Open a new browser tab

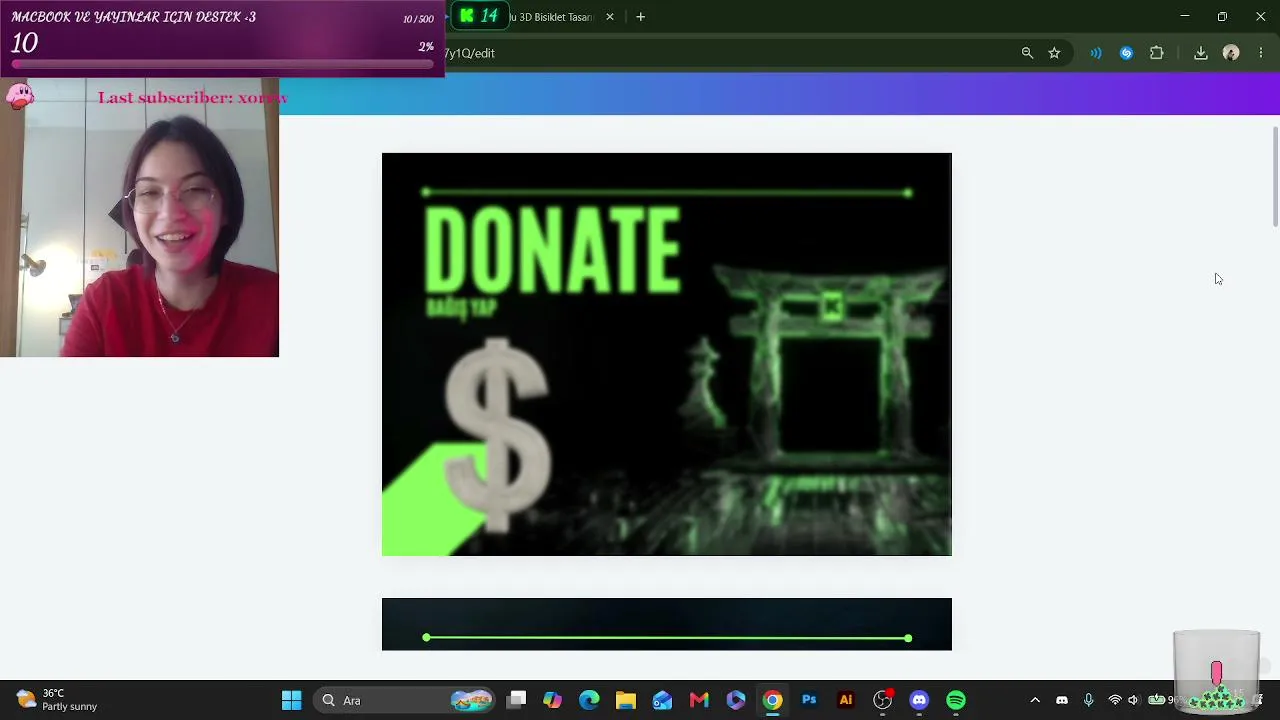pyautogui.click(x=640, y=17)
